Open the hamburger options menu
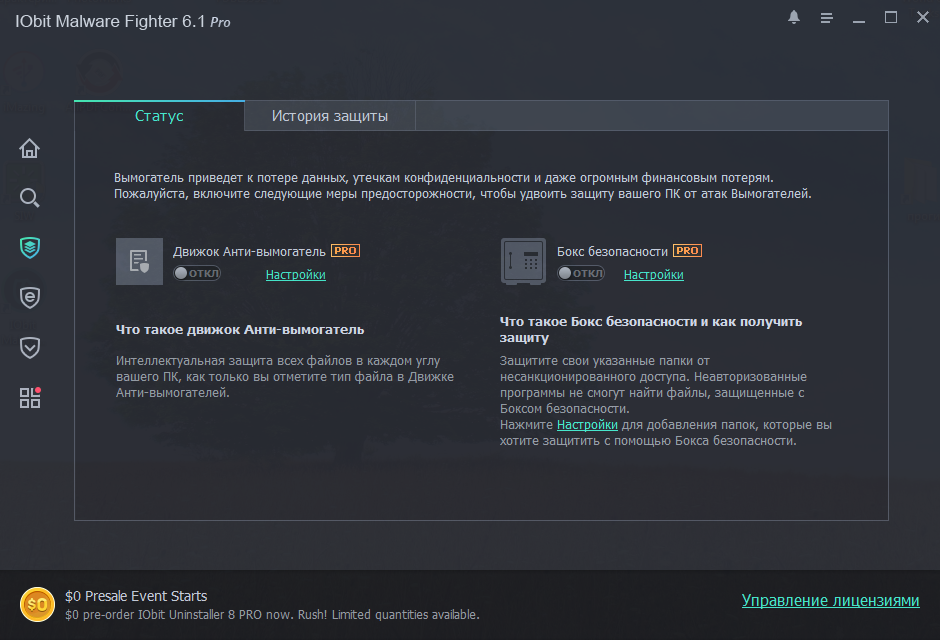This screenshot has height=640, width=940. coord(826,18)
